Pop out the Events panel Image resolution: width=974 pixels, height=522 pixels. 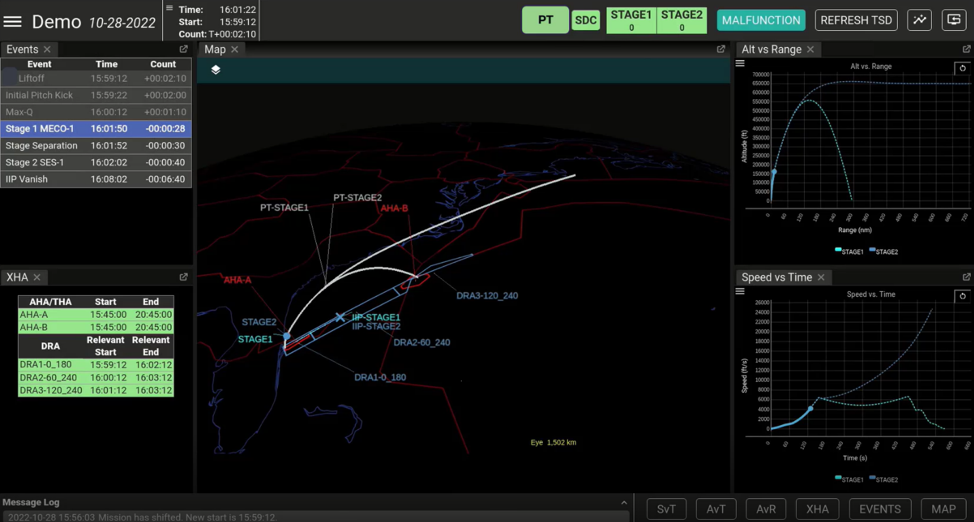(183, 49)
